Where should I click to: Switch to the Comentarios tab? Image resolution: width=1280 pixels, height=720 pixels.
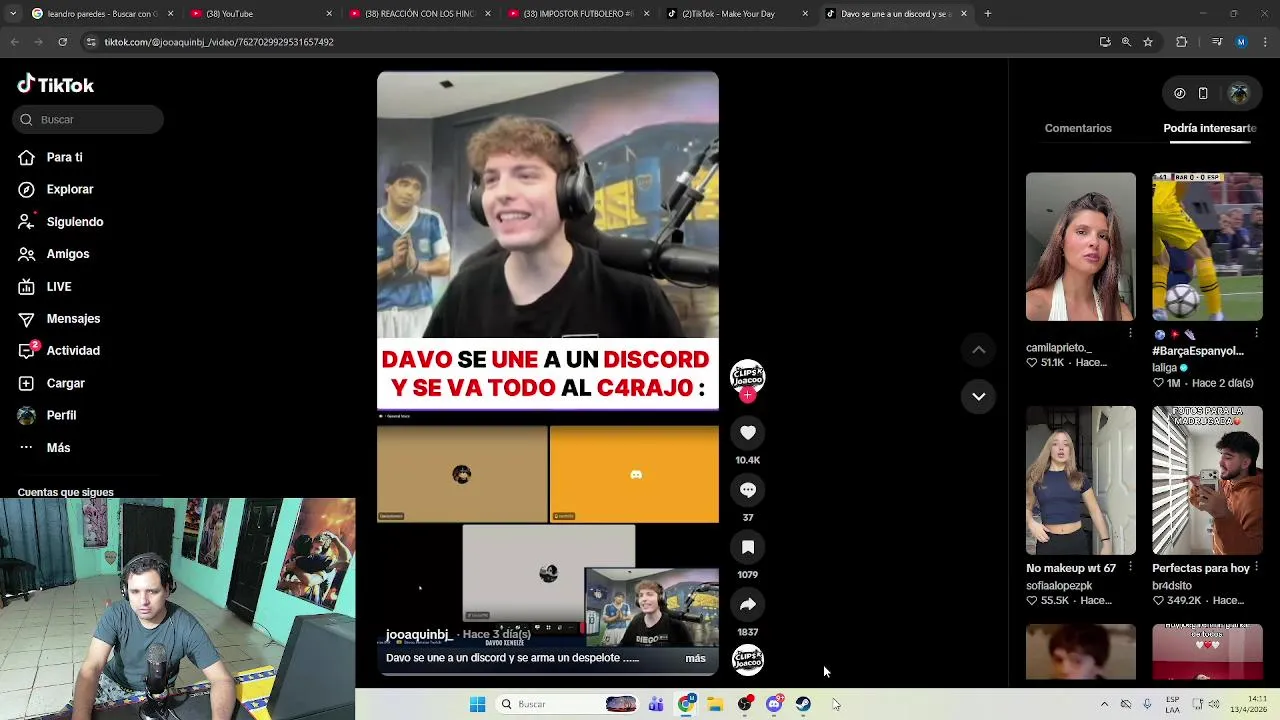click(x=1078, y=128)
